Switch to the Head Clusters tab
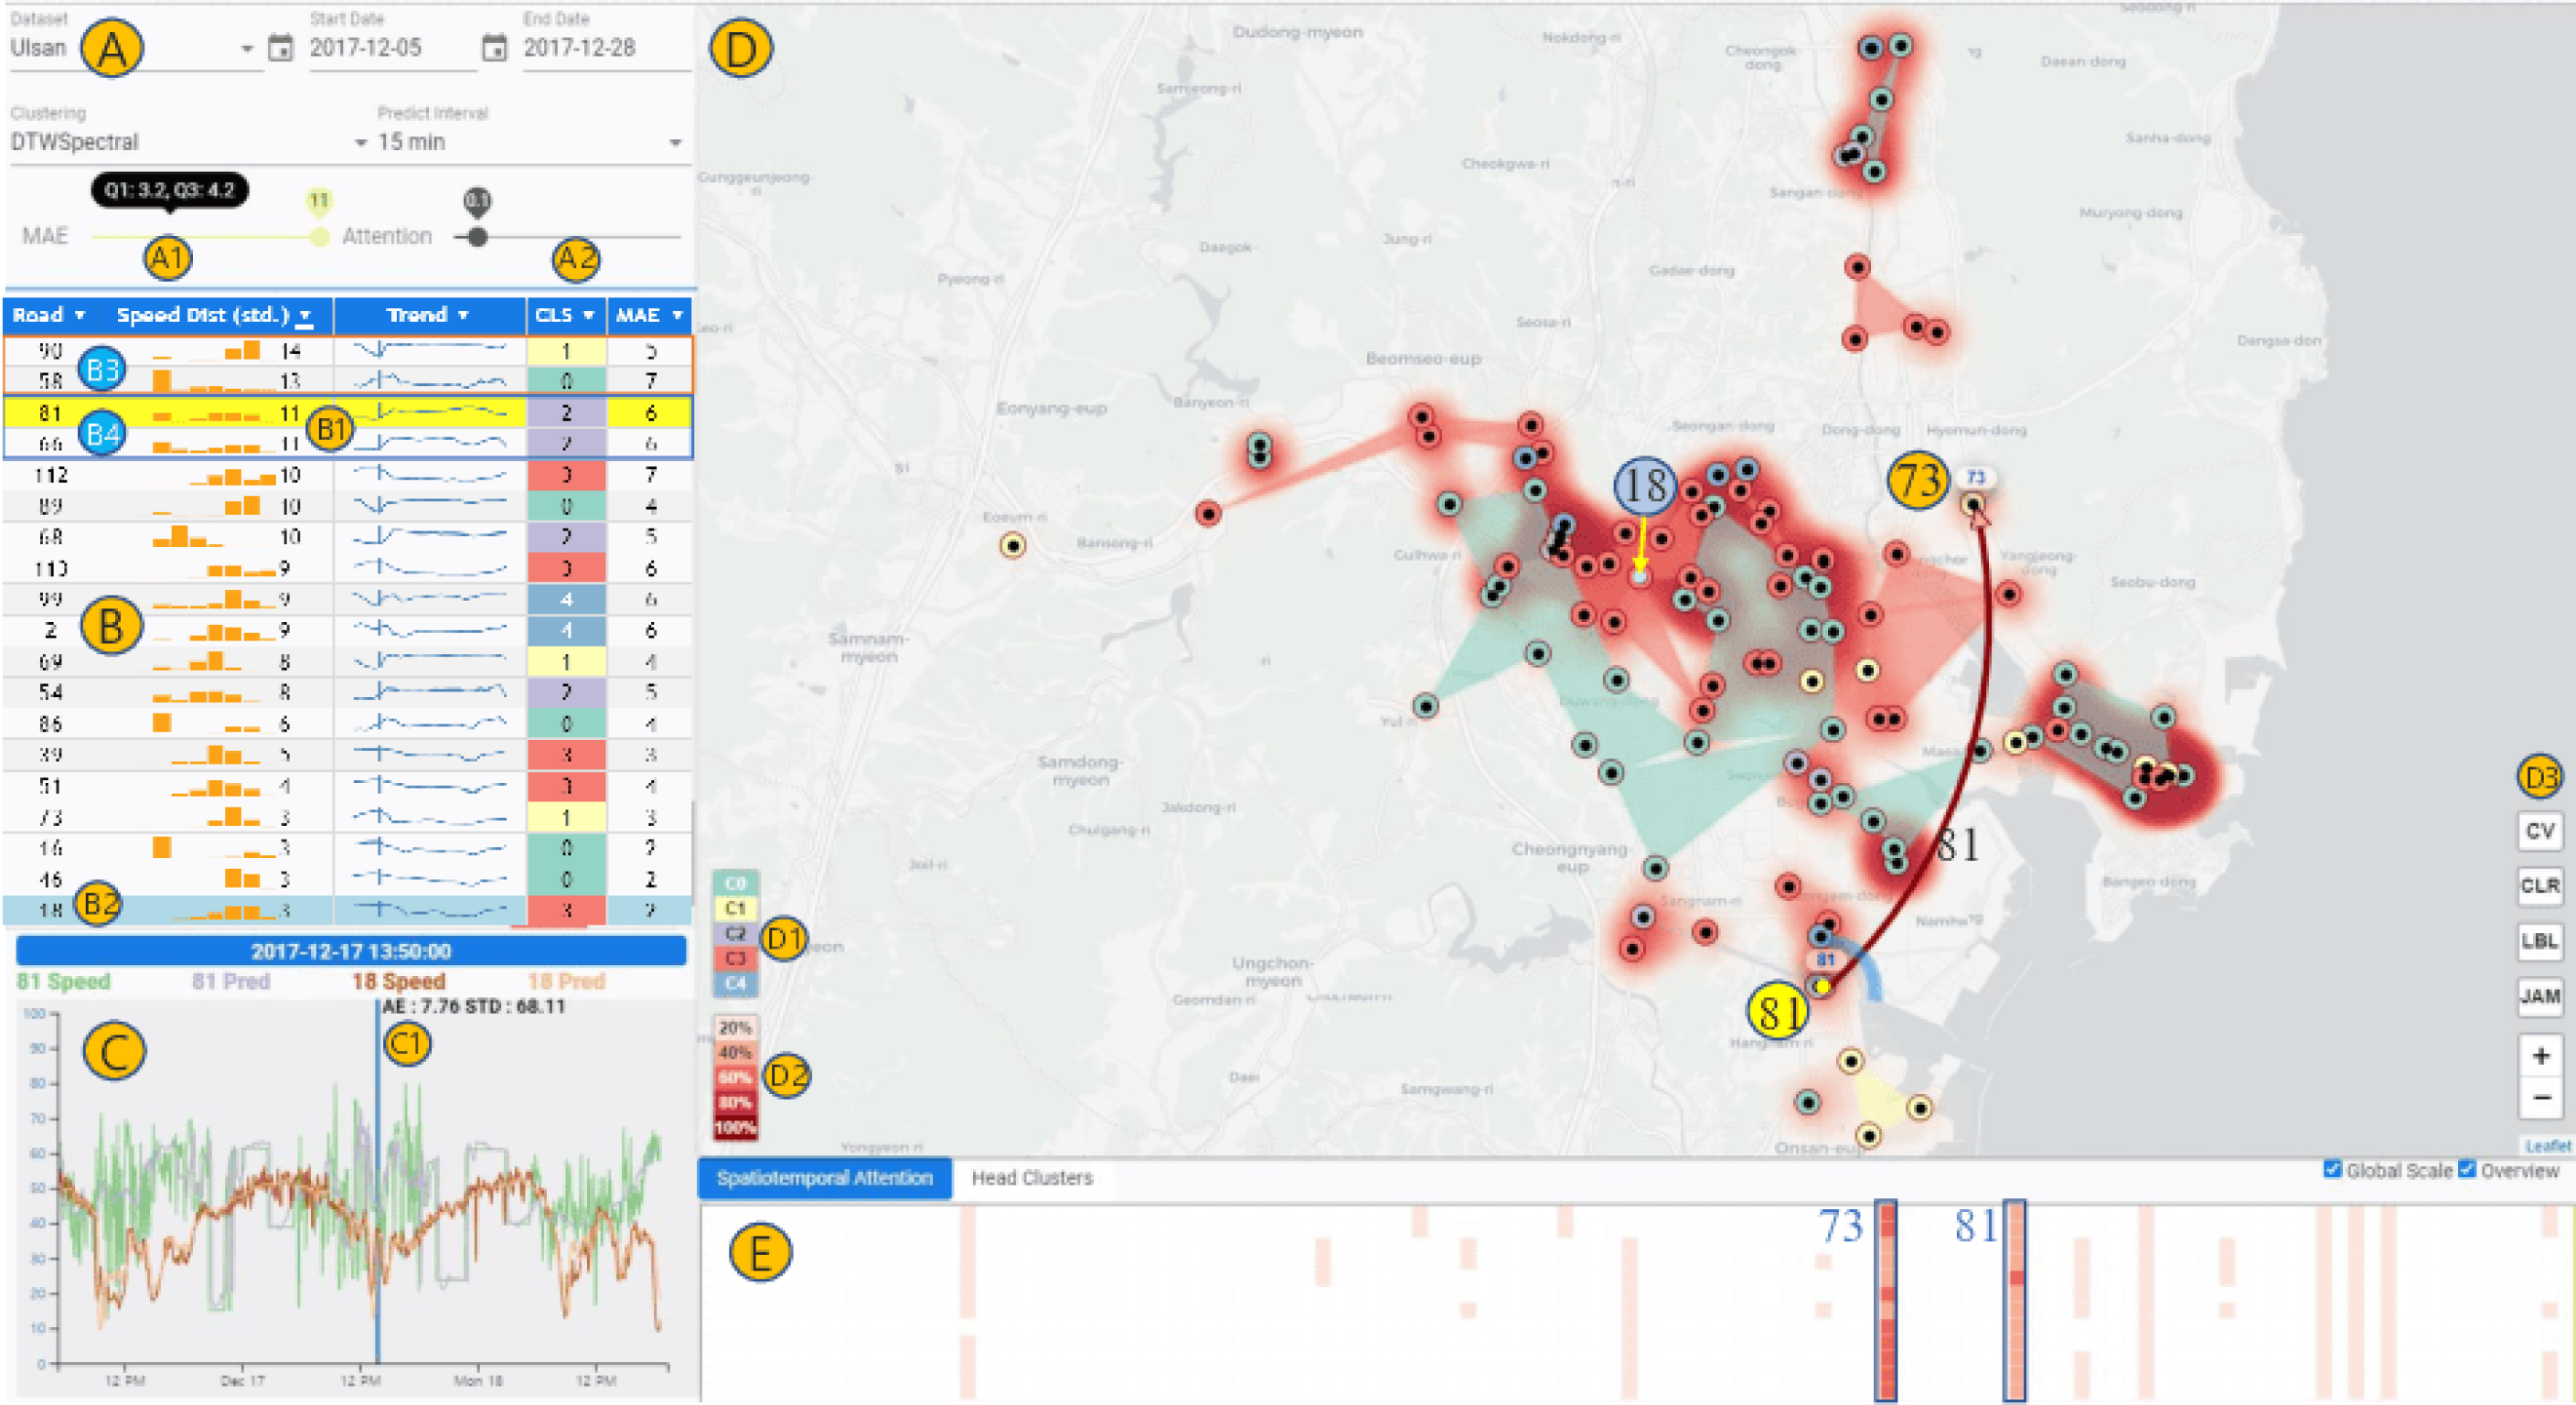Viewport: 2576px width, 1405px height. point(1031,1178)
